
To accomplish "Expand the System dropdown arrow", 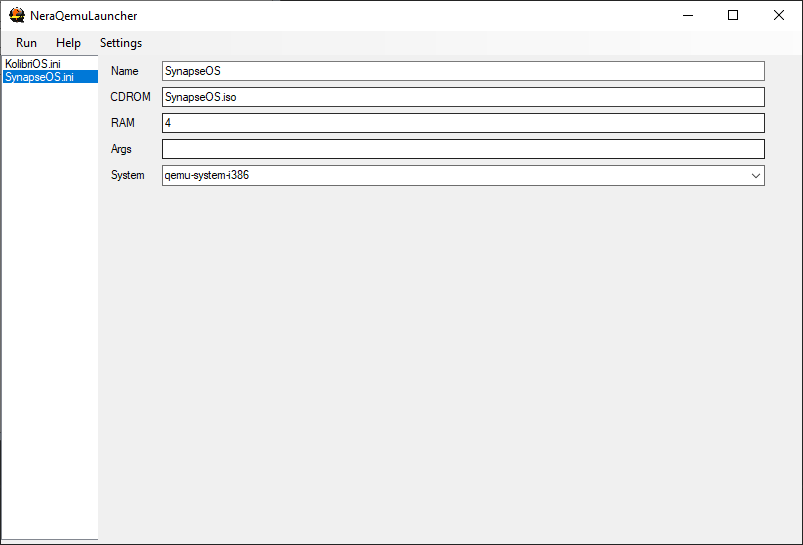I will (755, 176).
